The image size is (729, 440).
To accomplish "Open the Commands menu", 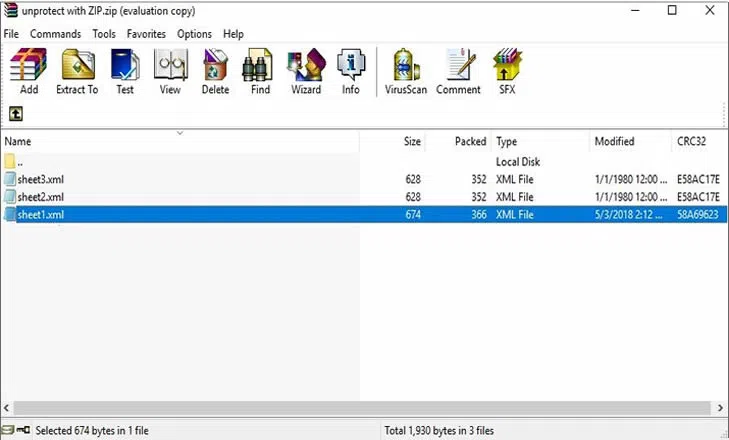I will pyautogui.click(x=55, y=34).
